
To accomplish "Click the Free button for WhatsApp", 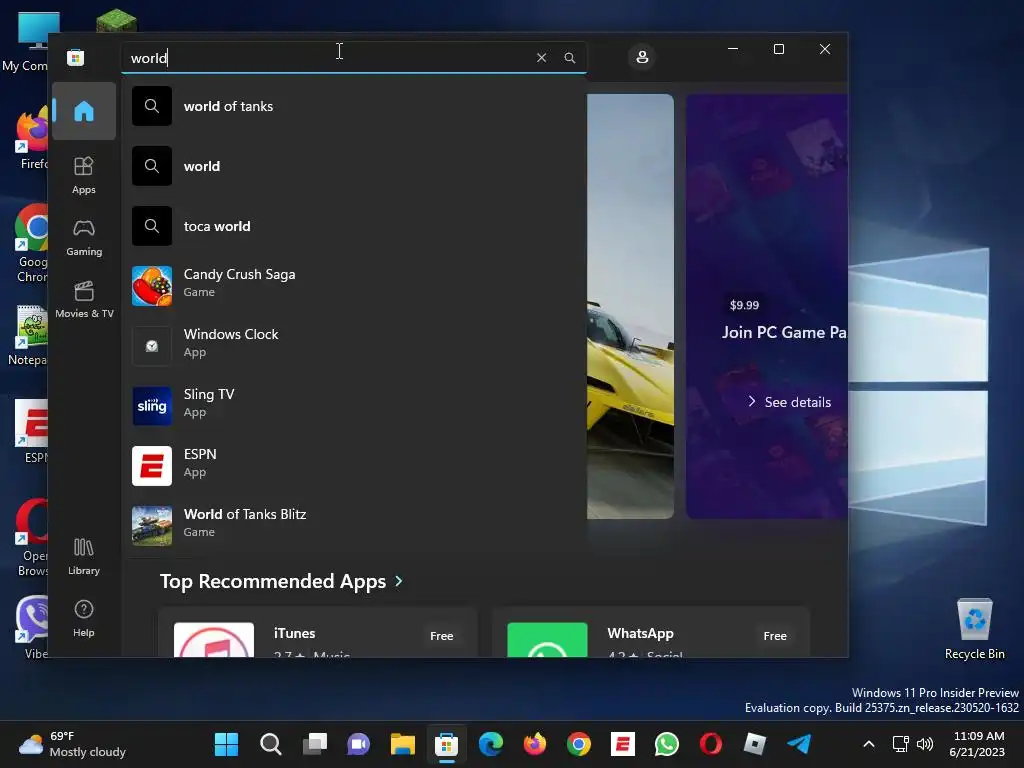I will 775,635.
